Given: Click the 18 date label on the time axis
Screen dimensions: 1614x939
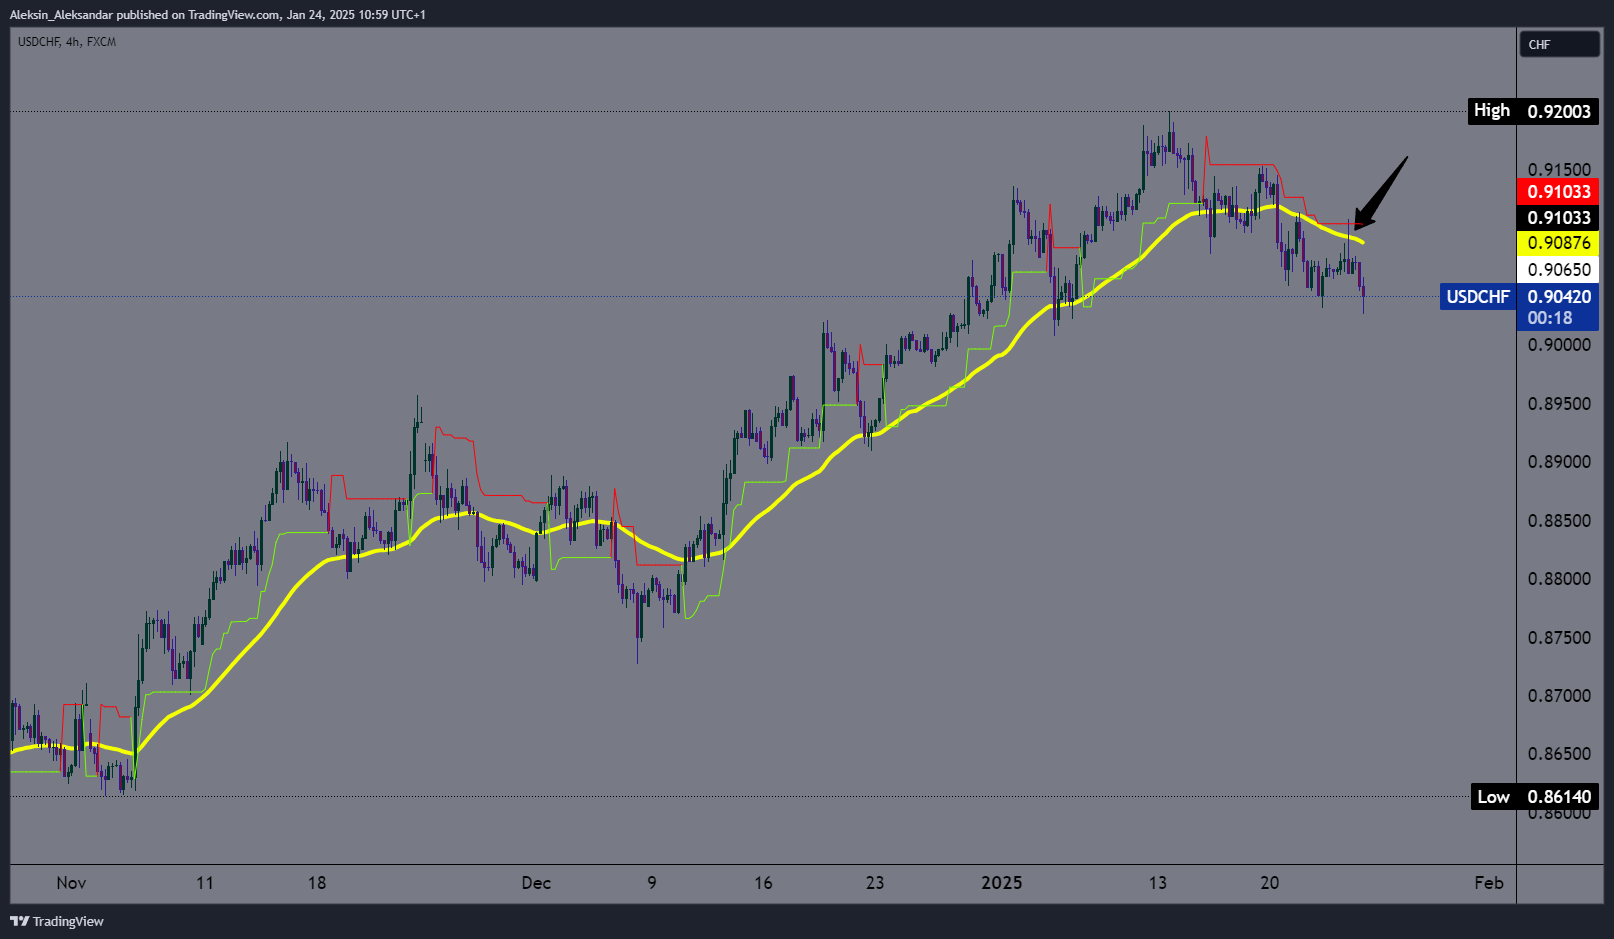Looking at the screenshot, I should pyautogui.click(x=317, y=883).
